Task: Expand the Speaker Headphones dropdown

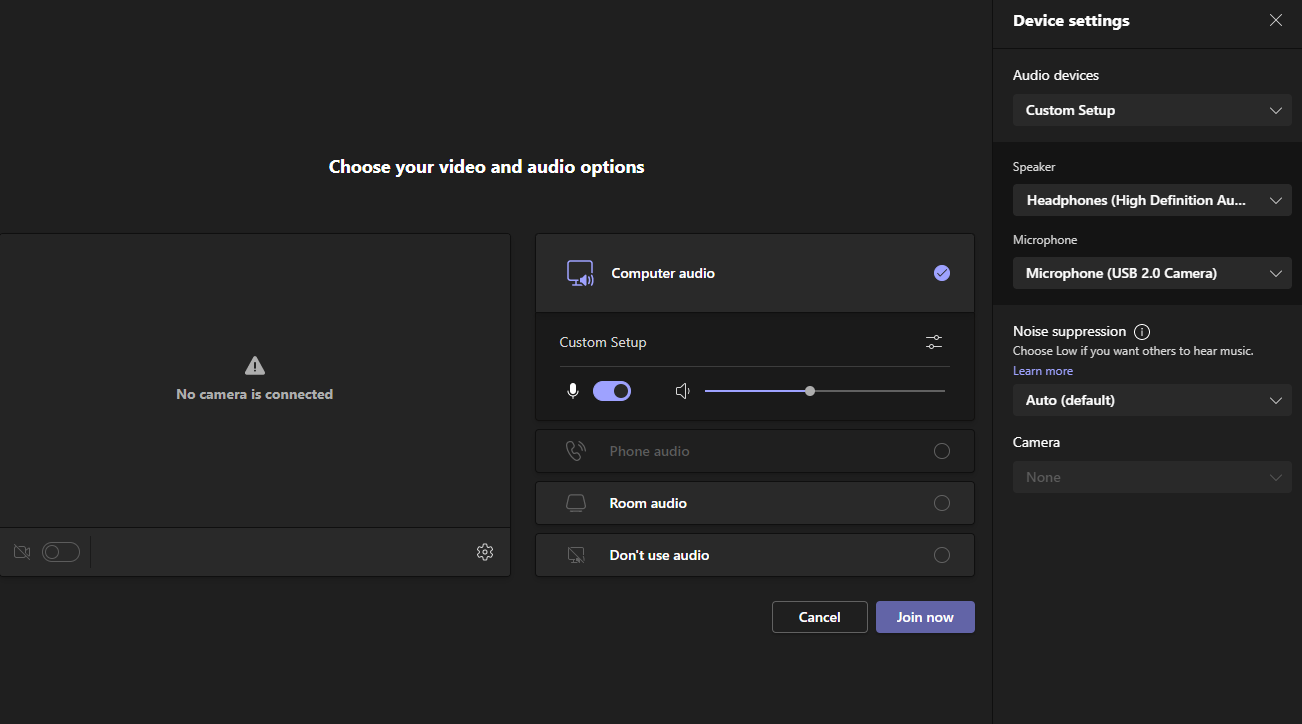Action: point(1152,200)
